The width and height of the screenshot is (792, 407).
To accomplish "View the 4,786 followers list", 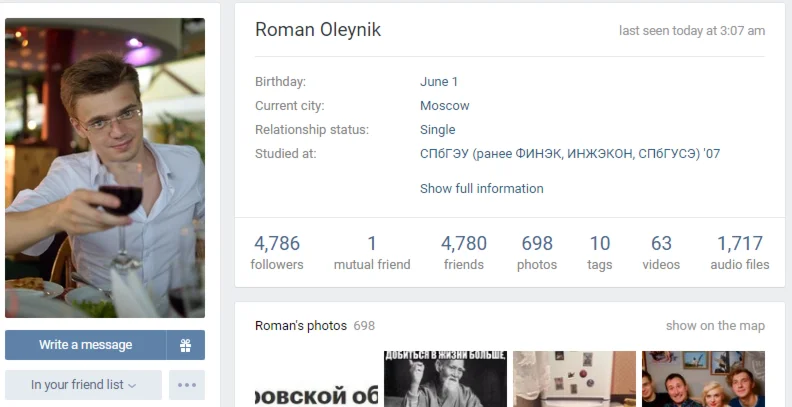I will (x=277, y=252).
